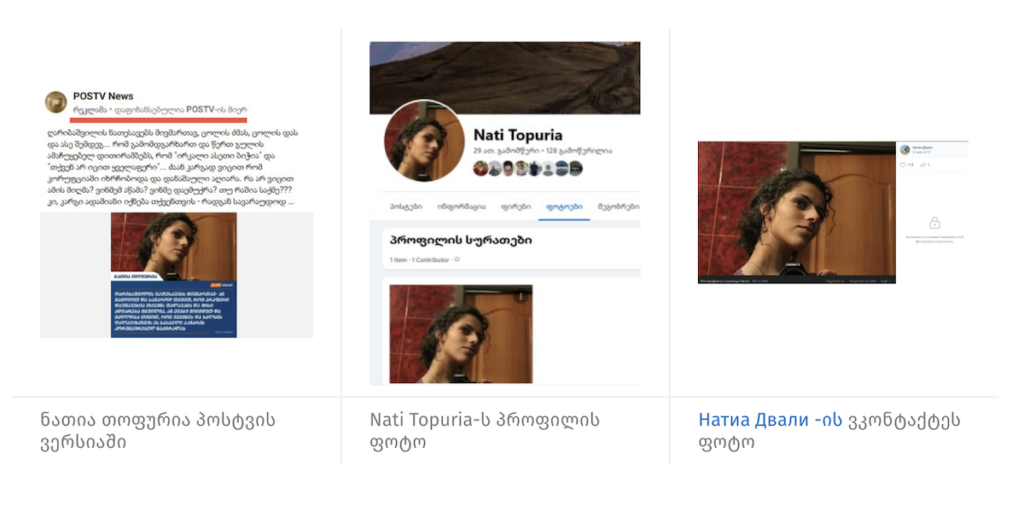Click the POSTV News page avatar
The height and width of the screenshot is (505, 1024).
click(x=56, y=102)
